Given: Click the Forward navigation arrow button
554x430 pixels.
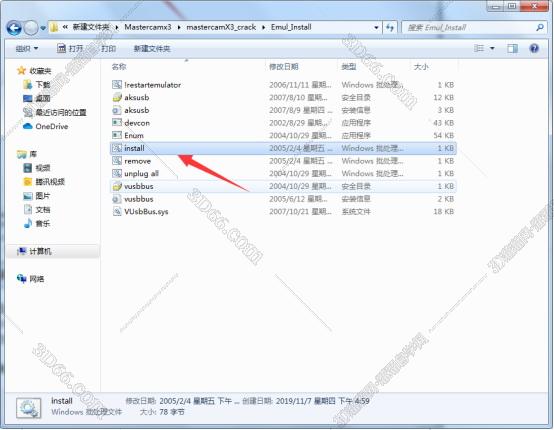Looking at the screenshot, I should point(31,28).
